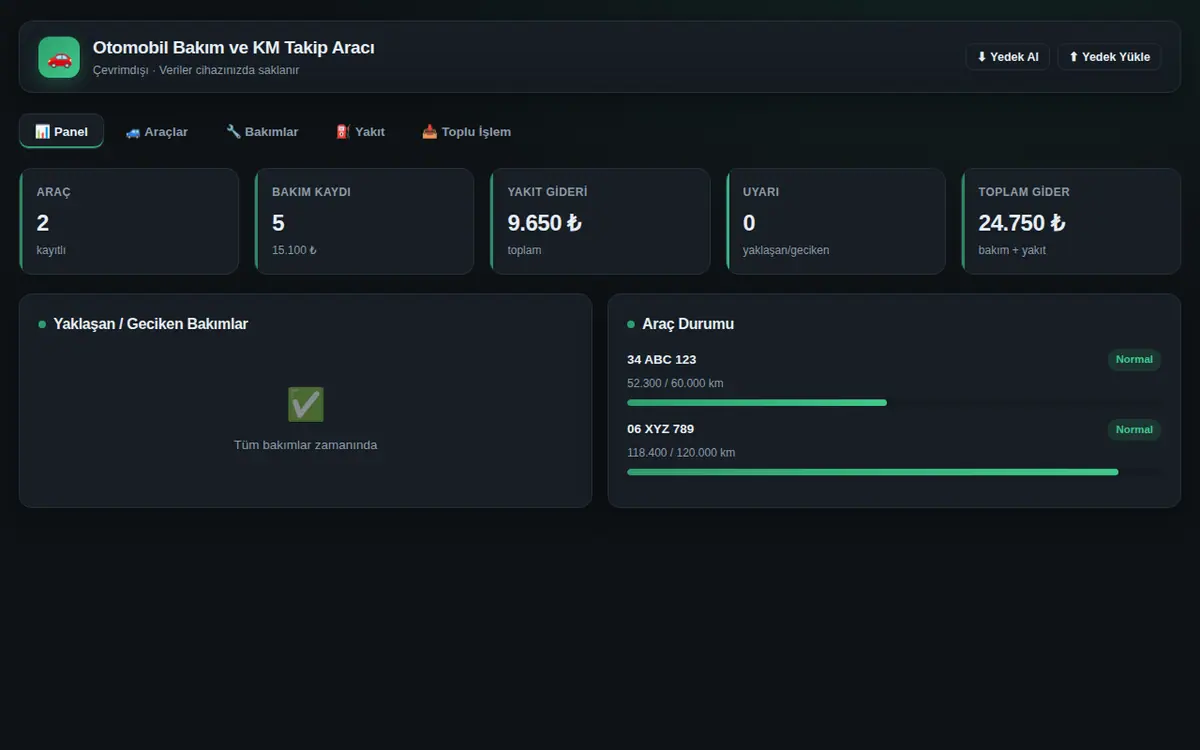Click the Araç Durumu heading
The width and height of the screenshot is (1200, 750).
coord(688,324)
